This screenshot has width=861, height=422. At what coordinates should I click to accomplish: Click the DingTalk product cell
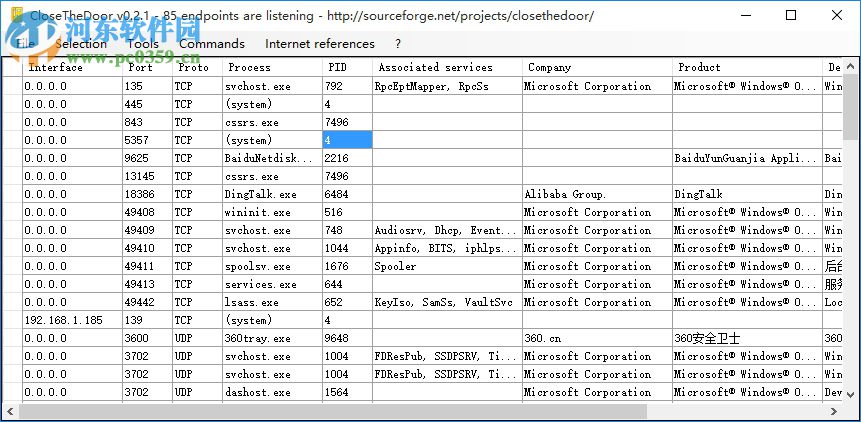(x=747, y=194)
